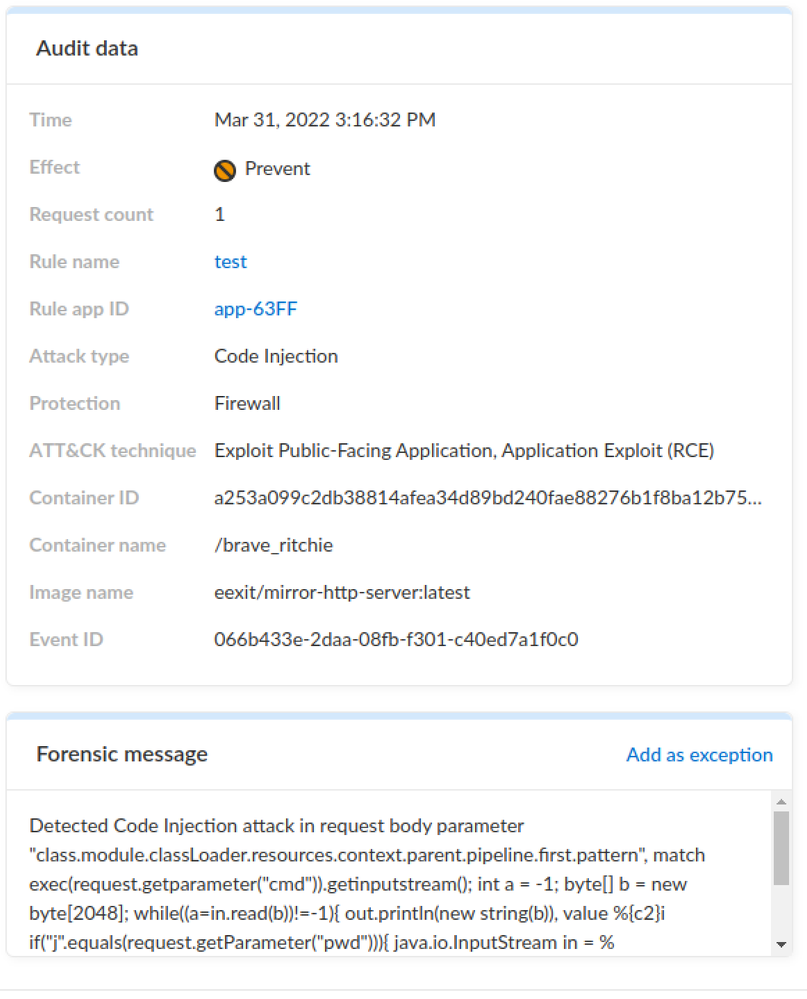Click the scrollbar up arrow in Forensic message

pos(781,802)
